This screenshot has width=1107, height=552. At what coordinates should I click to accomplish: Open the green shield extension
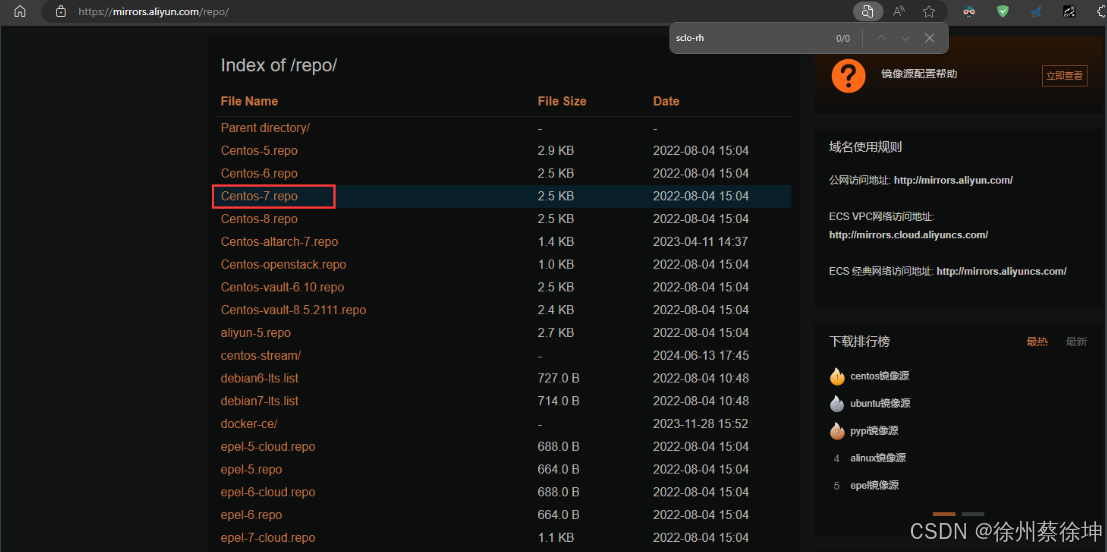(x=1003, y=11)
